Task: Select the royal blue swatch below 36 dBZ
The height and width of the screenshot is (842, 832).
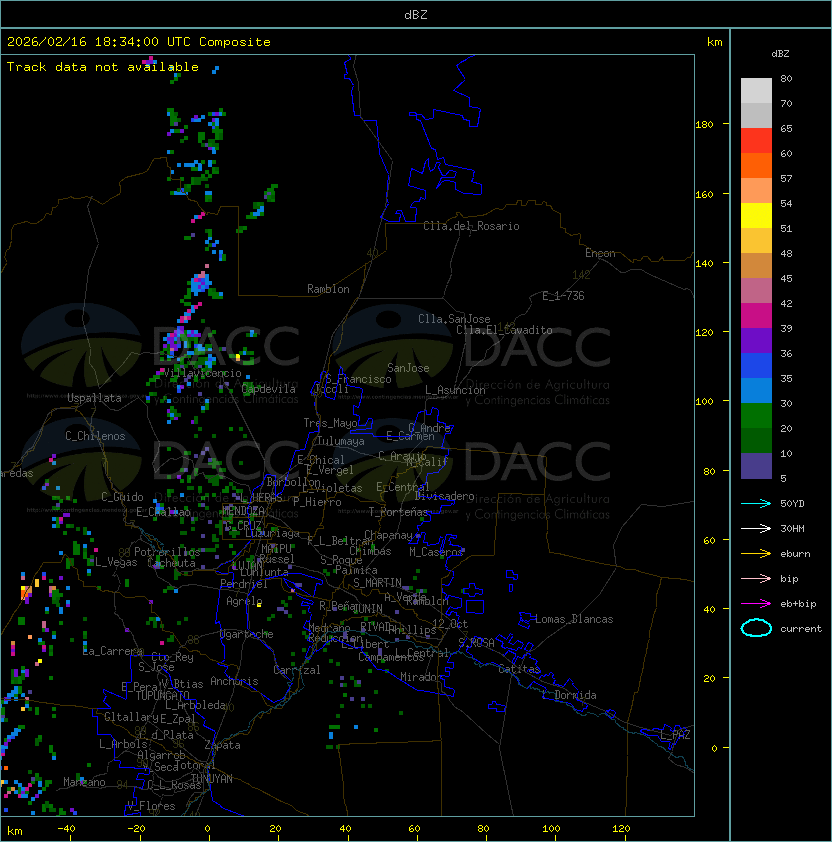Action: 756,366
